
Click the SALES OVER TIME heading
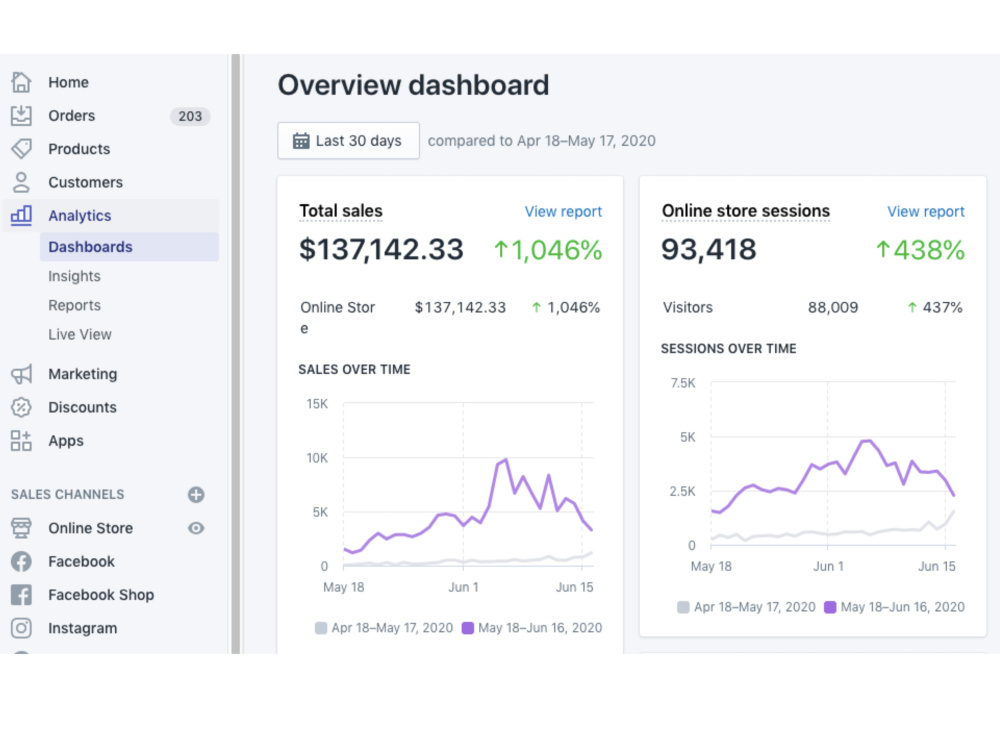coord(355,370)
